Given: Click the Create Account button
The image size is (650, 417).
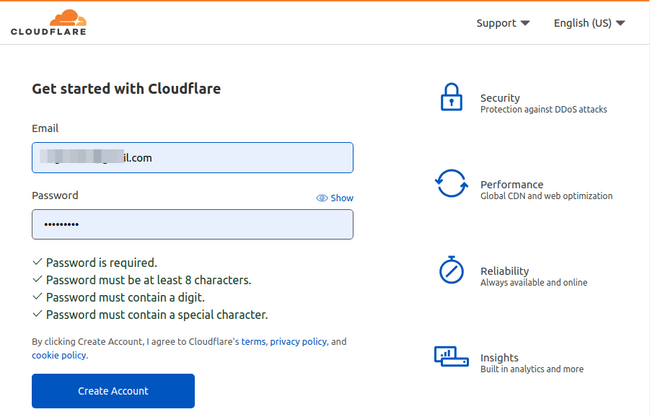Looking at the screenshot, I should 113,391.
